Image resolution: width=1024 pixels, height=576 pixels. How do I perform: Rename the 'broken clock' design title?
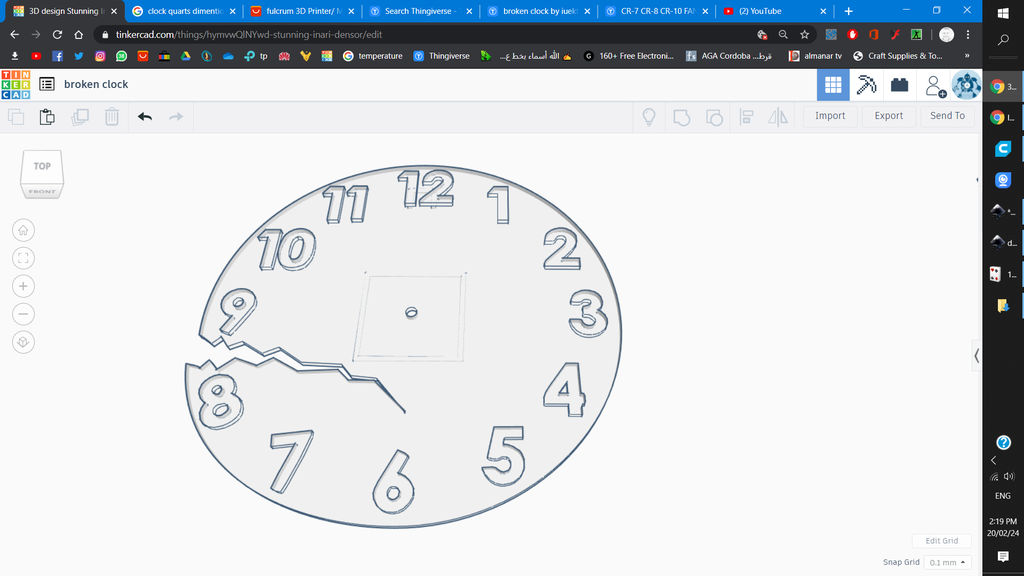coord(96,84)
